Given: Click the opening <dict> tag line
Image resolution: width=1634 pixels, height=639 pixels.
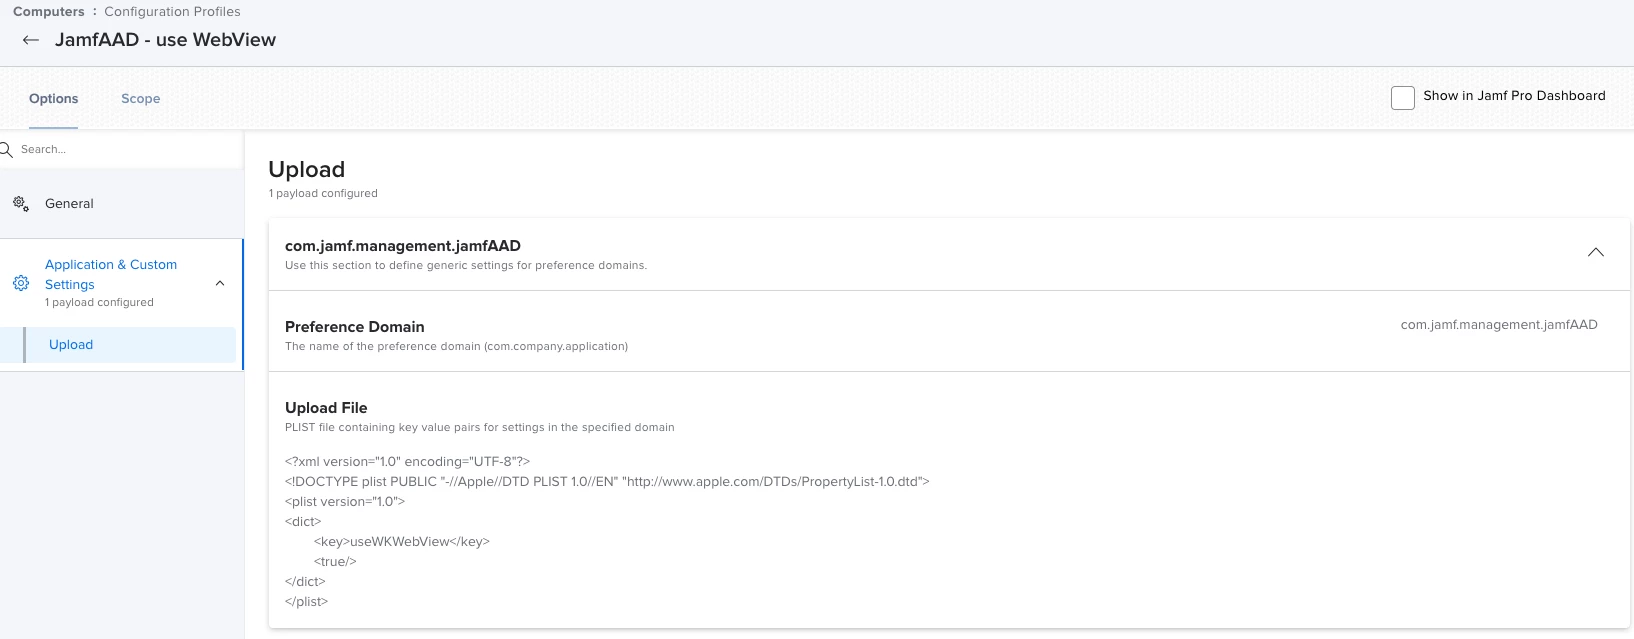Looking at the screenshot, I should (x=303, y=522).
